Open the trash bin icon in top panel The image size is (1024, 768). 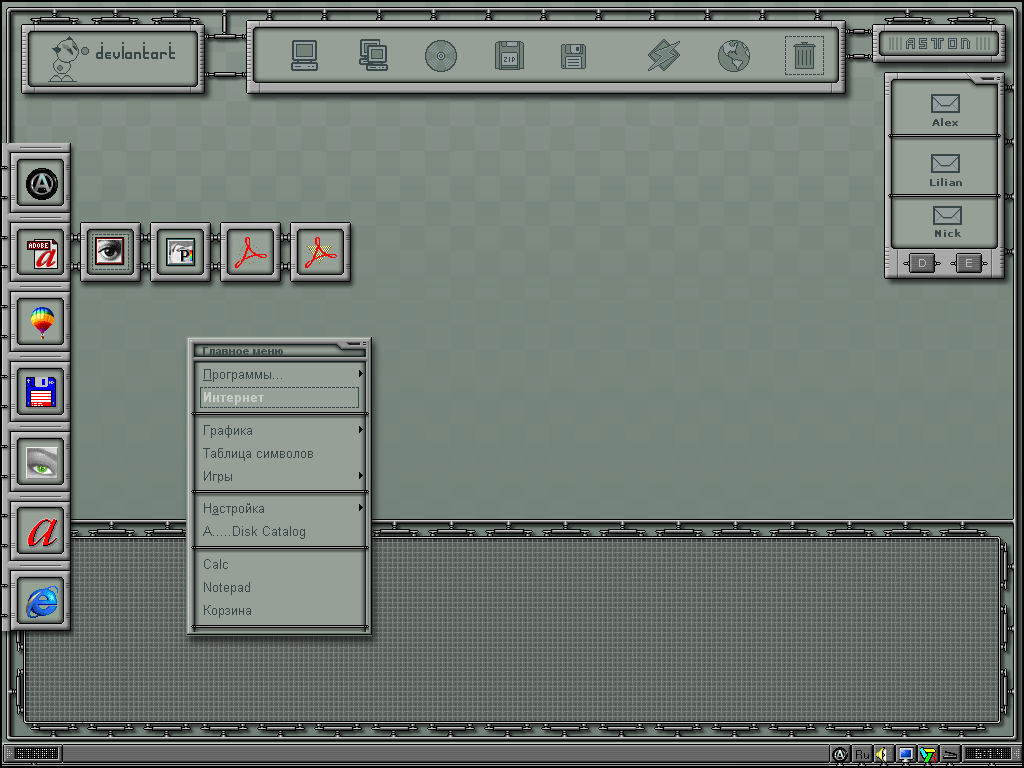coord(804,56)
